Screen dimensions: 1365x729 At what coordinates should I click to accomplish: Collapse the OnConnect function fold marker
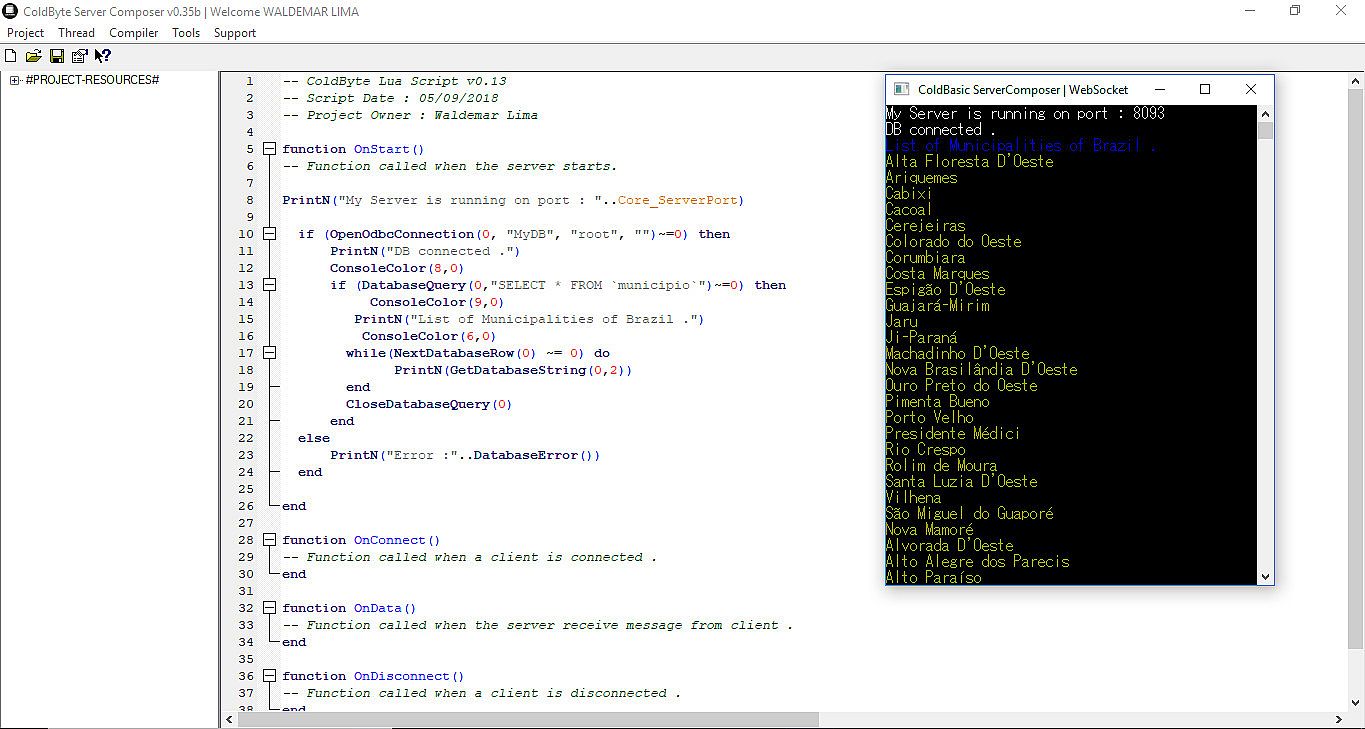(269, 540)
